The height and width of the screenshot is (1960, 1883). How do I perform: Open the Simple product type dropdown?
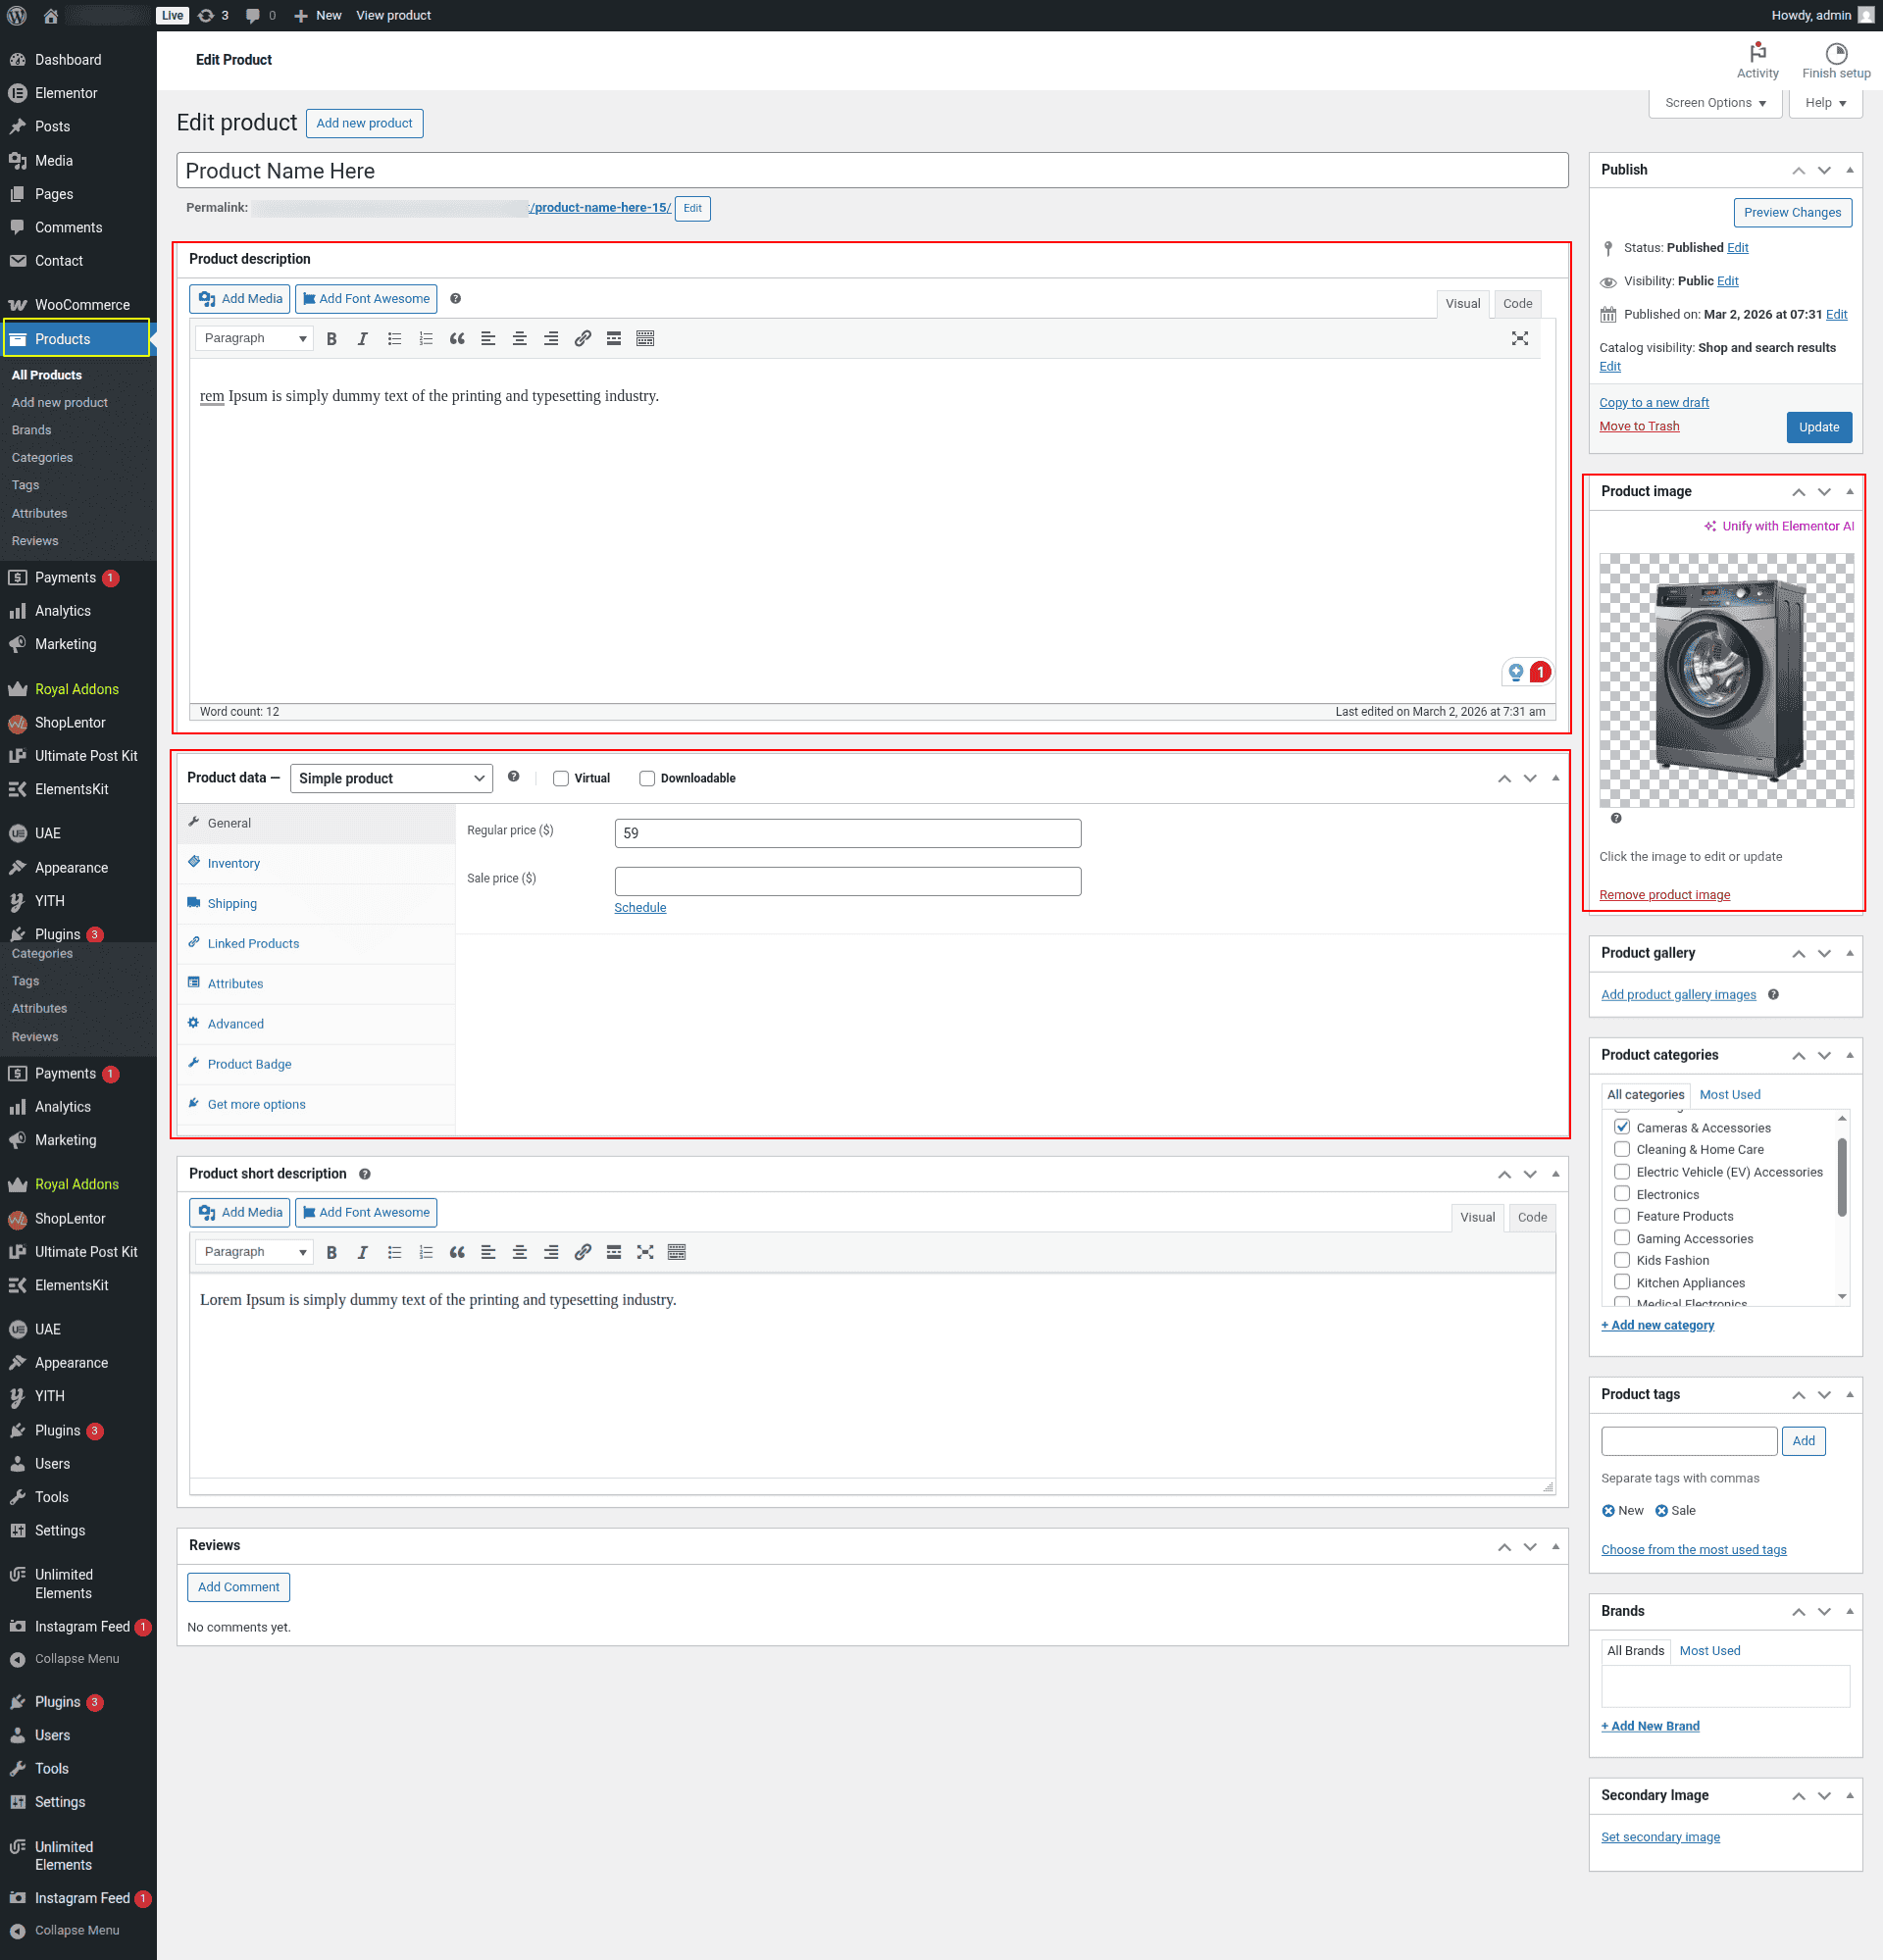[391, 778]
